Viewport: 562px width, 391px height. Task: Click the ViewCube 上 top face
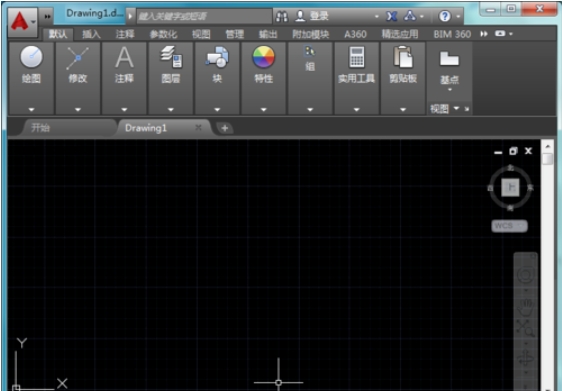coord(510,187)
